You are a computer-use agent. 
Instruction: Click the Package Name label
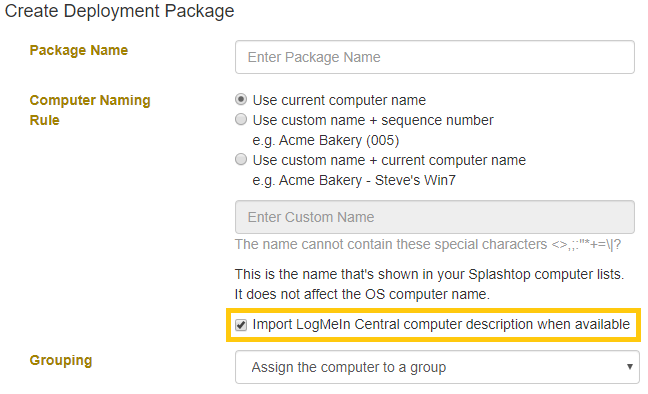click(79, 50)
